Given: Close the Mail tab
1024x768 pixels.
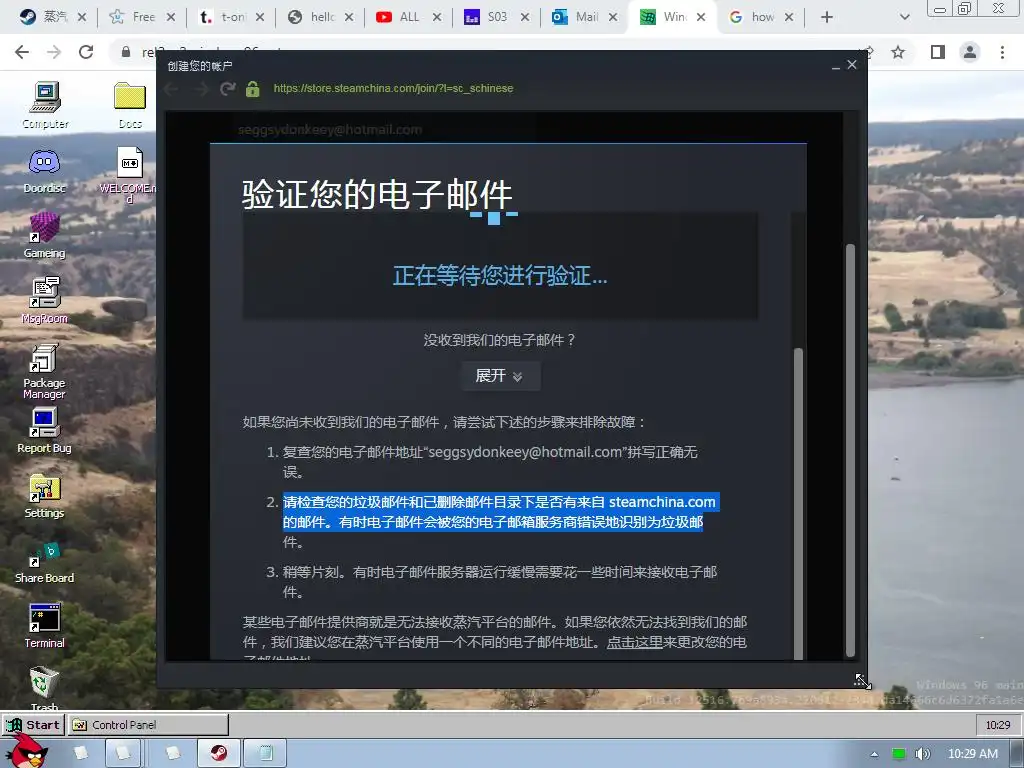Looking at the screenshot, I should pos(613,17).
